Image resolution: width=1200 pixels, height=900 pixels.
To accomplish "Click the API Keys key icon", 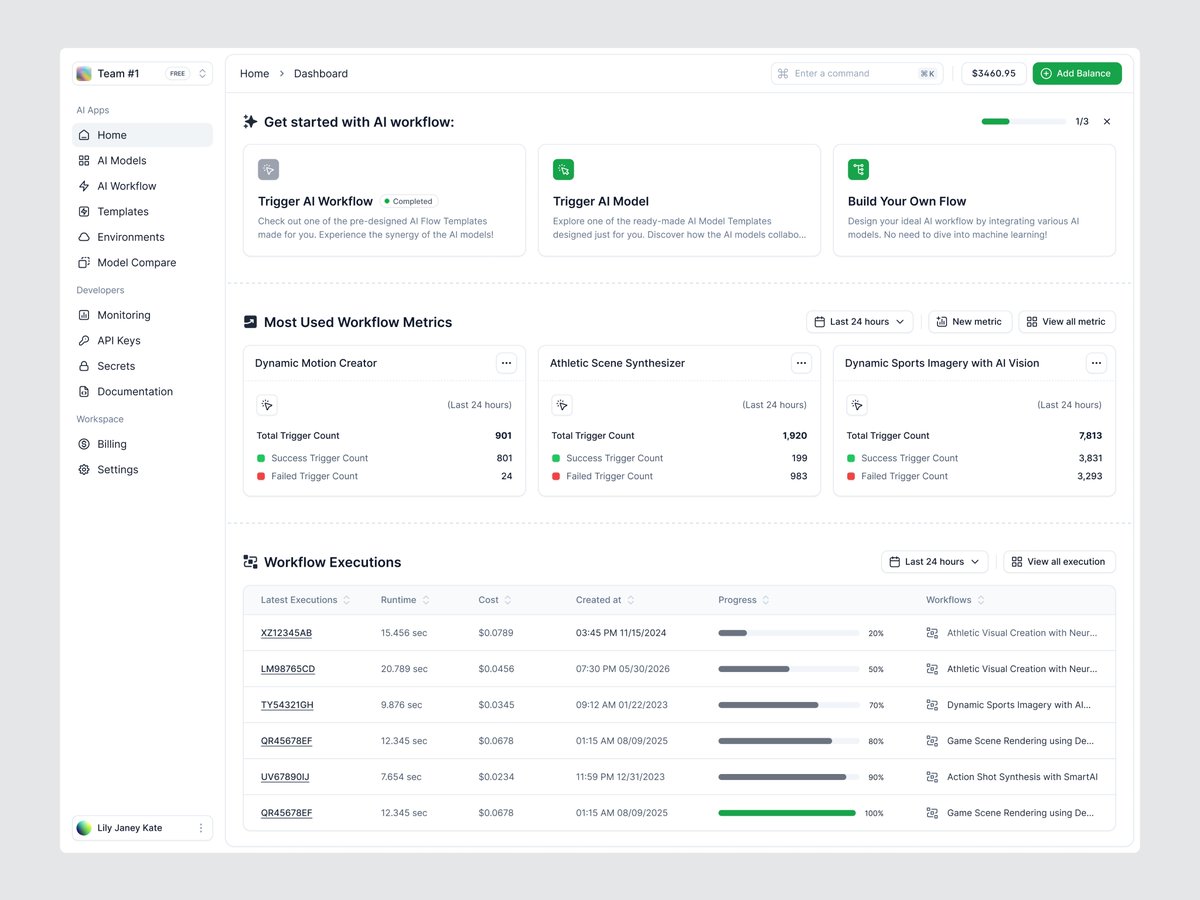I will click(x=84, y=340).
